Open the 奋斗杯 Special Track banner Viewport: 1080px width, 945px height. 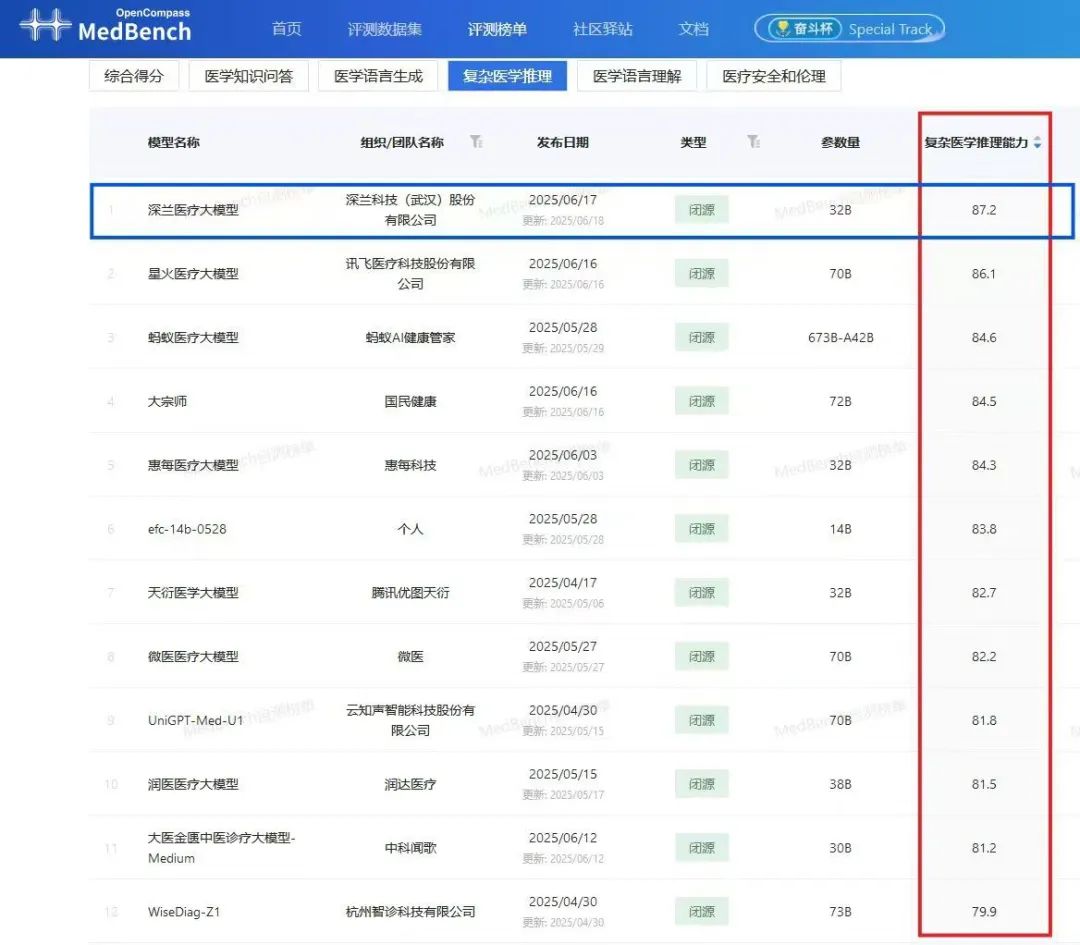[849, 29]
